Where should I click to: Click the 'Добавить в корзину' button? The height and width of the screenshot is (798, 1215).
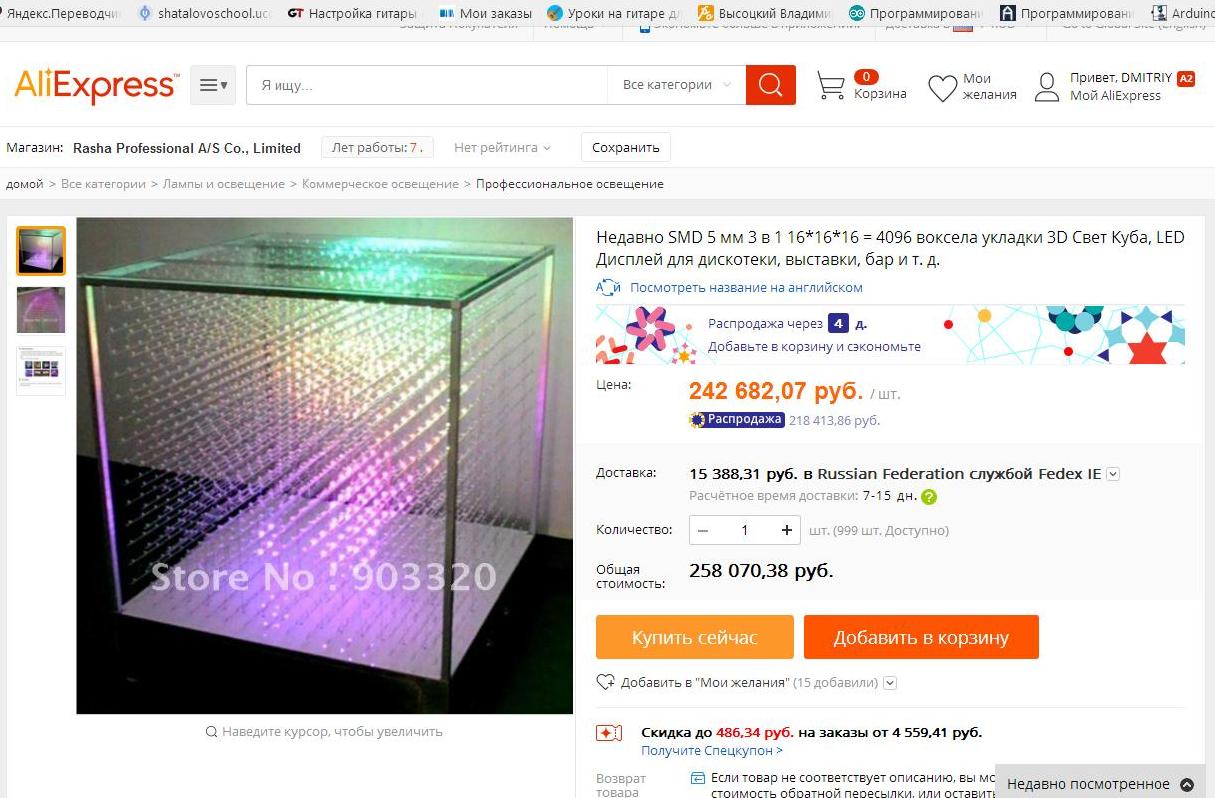point(921,637)
